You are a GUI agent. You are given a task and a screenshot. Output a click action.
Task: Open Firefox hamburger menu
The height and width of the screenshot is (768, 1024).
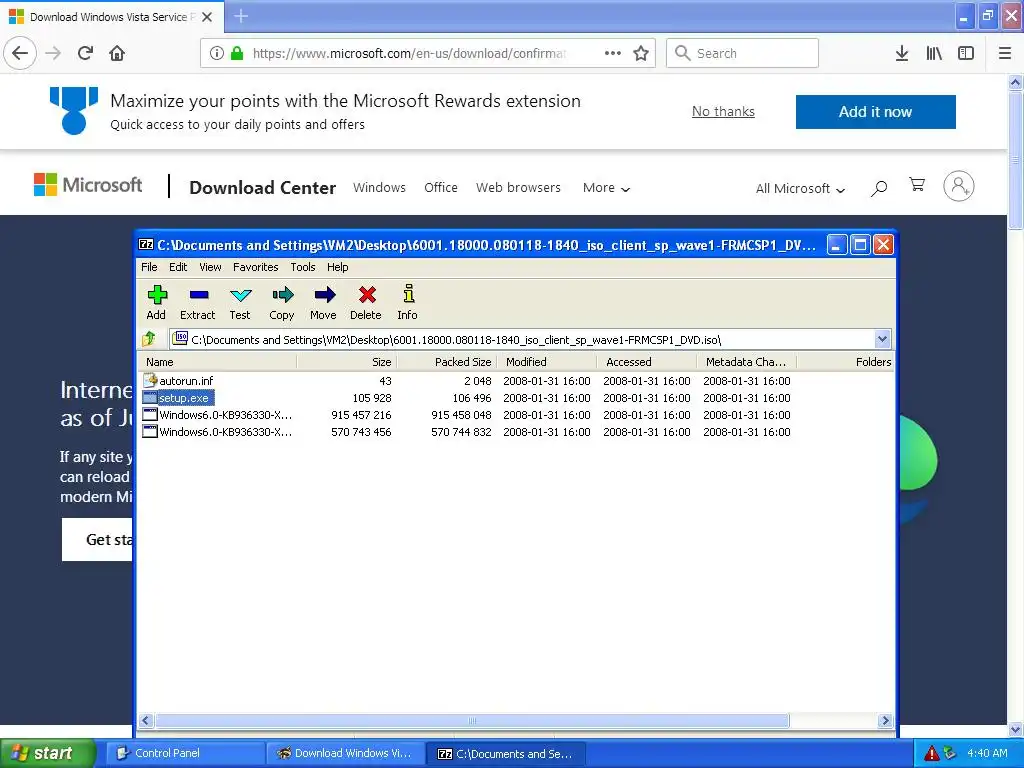click(x=1004, y=53)
